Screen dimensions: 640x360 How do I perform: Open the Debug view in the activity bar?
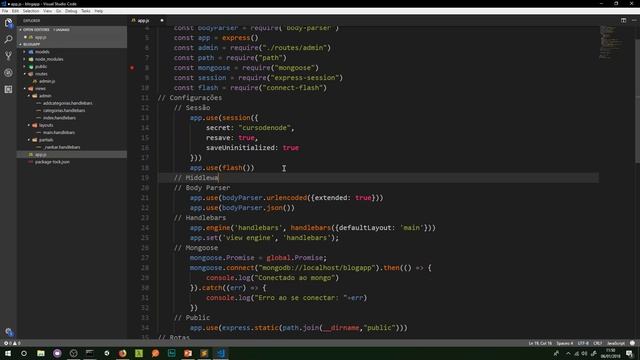[8, 73]
